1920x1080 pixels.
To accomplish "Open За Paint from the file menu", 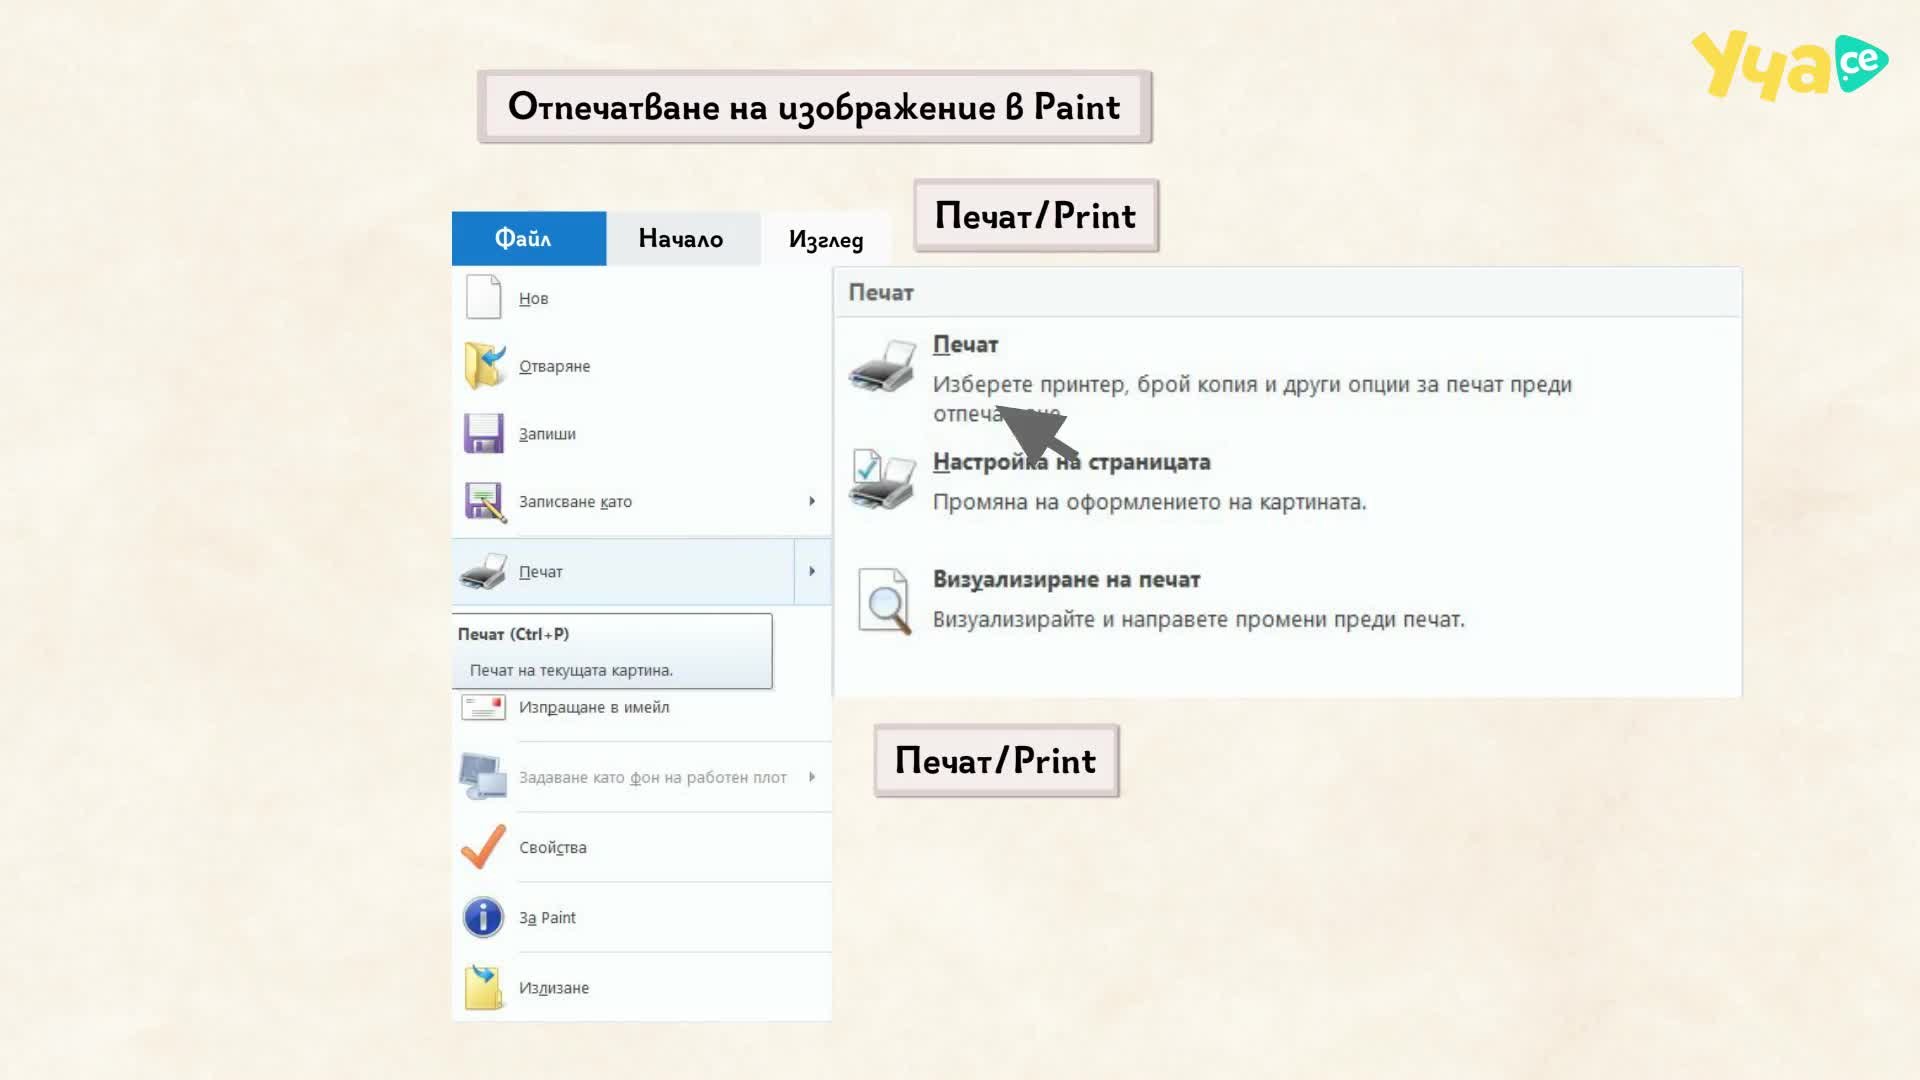I will click(x=642, y=917).
